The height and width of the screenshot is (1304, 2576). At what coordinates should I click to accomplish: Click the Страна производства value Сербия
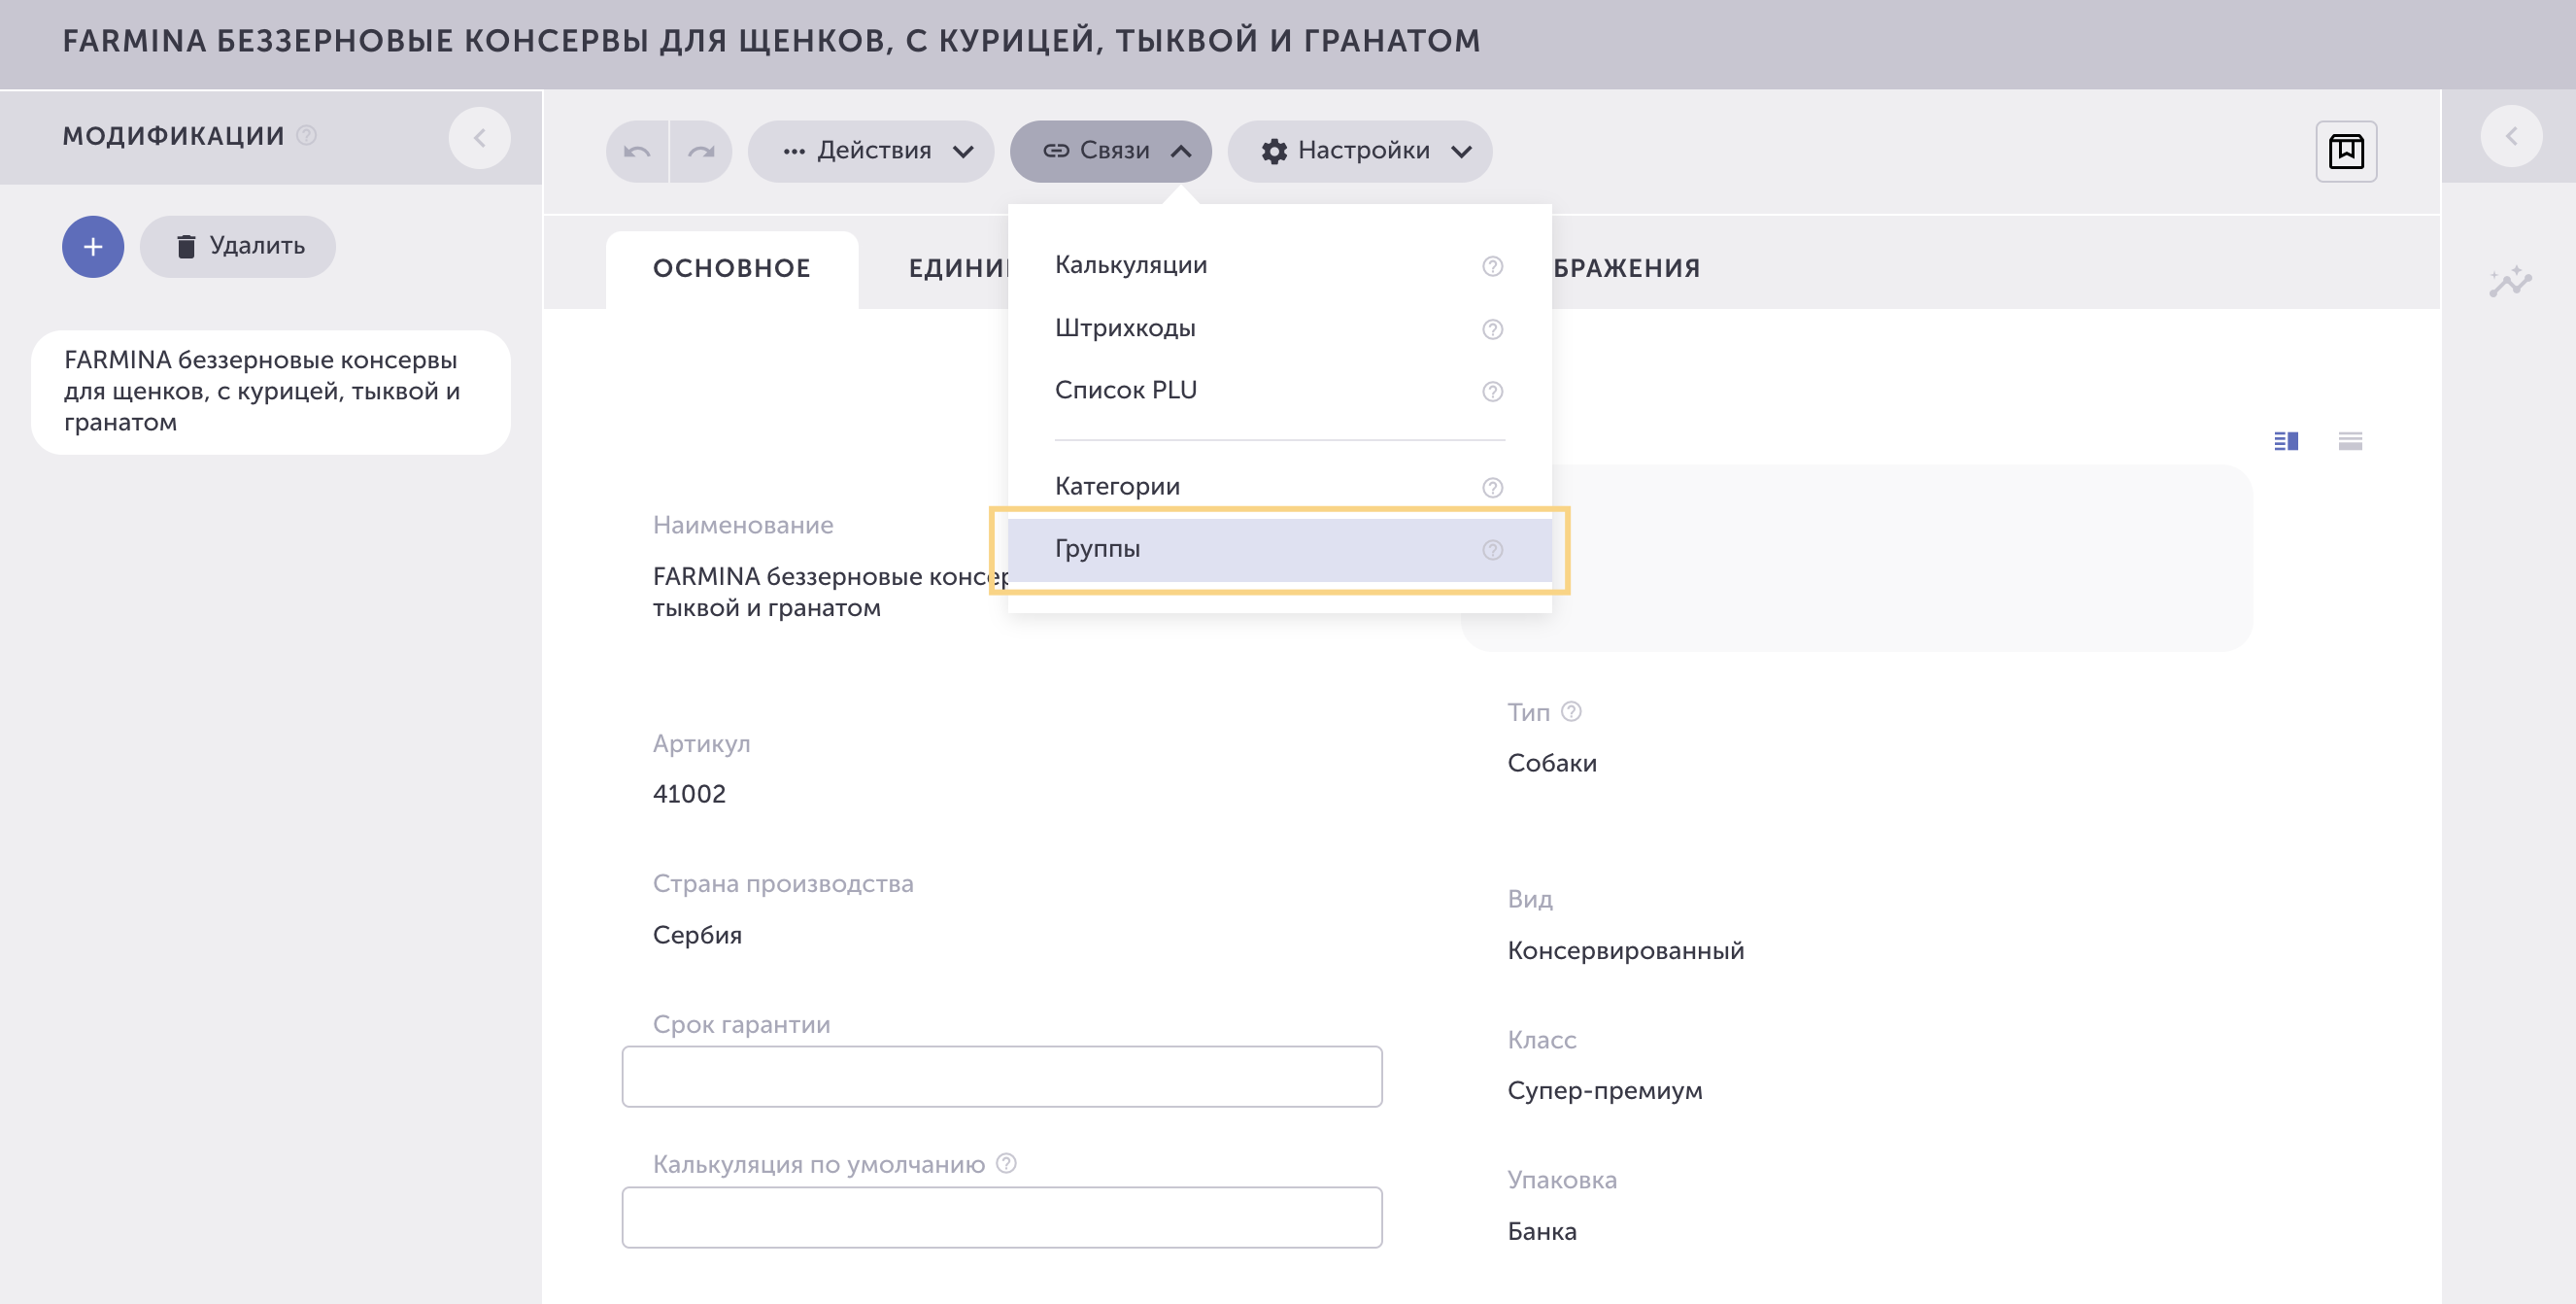click(697, 935)
